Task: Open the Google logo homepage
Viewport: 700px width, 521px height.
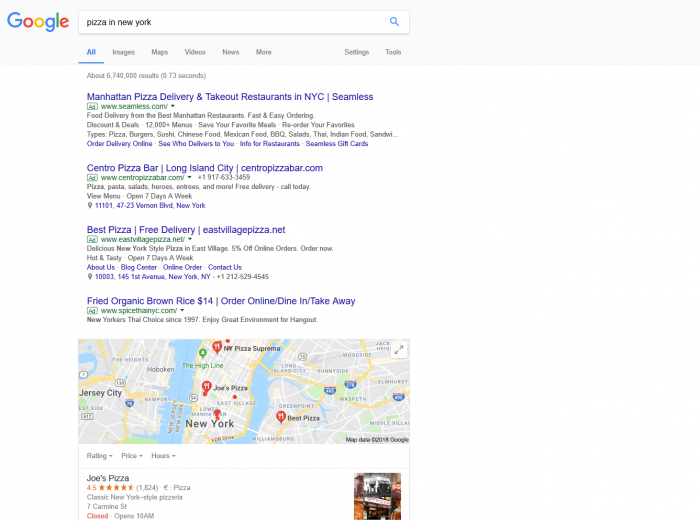Action: (38, 21)
